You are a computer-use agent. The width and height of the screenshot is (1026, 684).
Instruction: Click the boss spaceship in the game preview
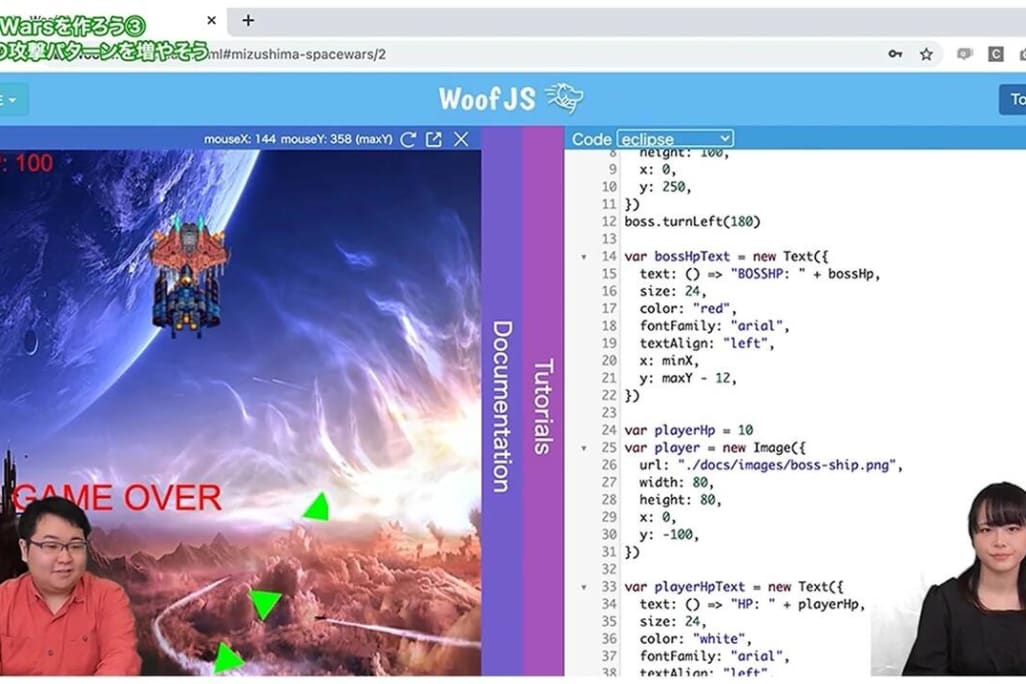click(188, 275)
